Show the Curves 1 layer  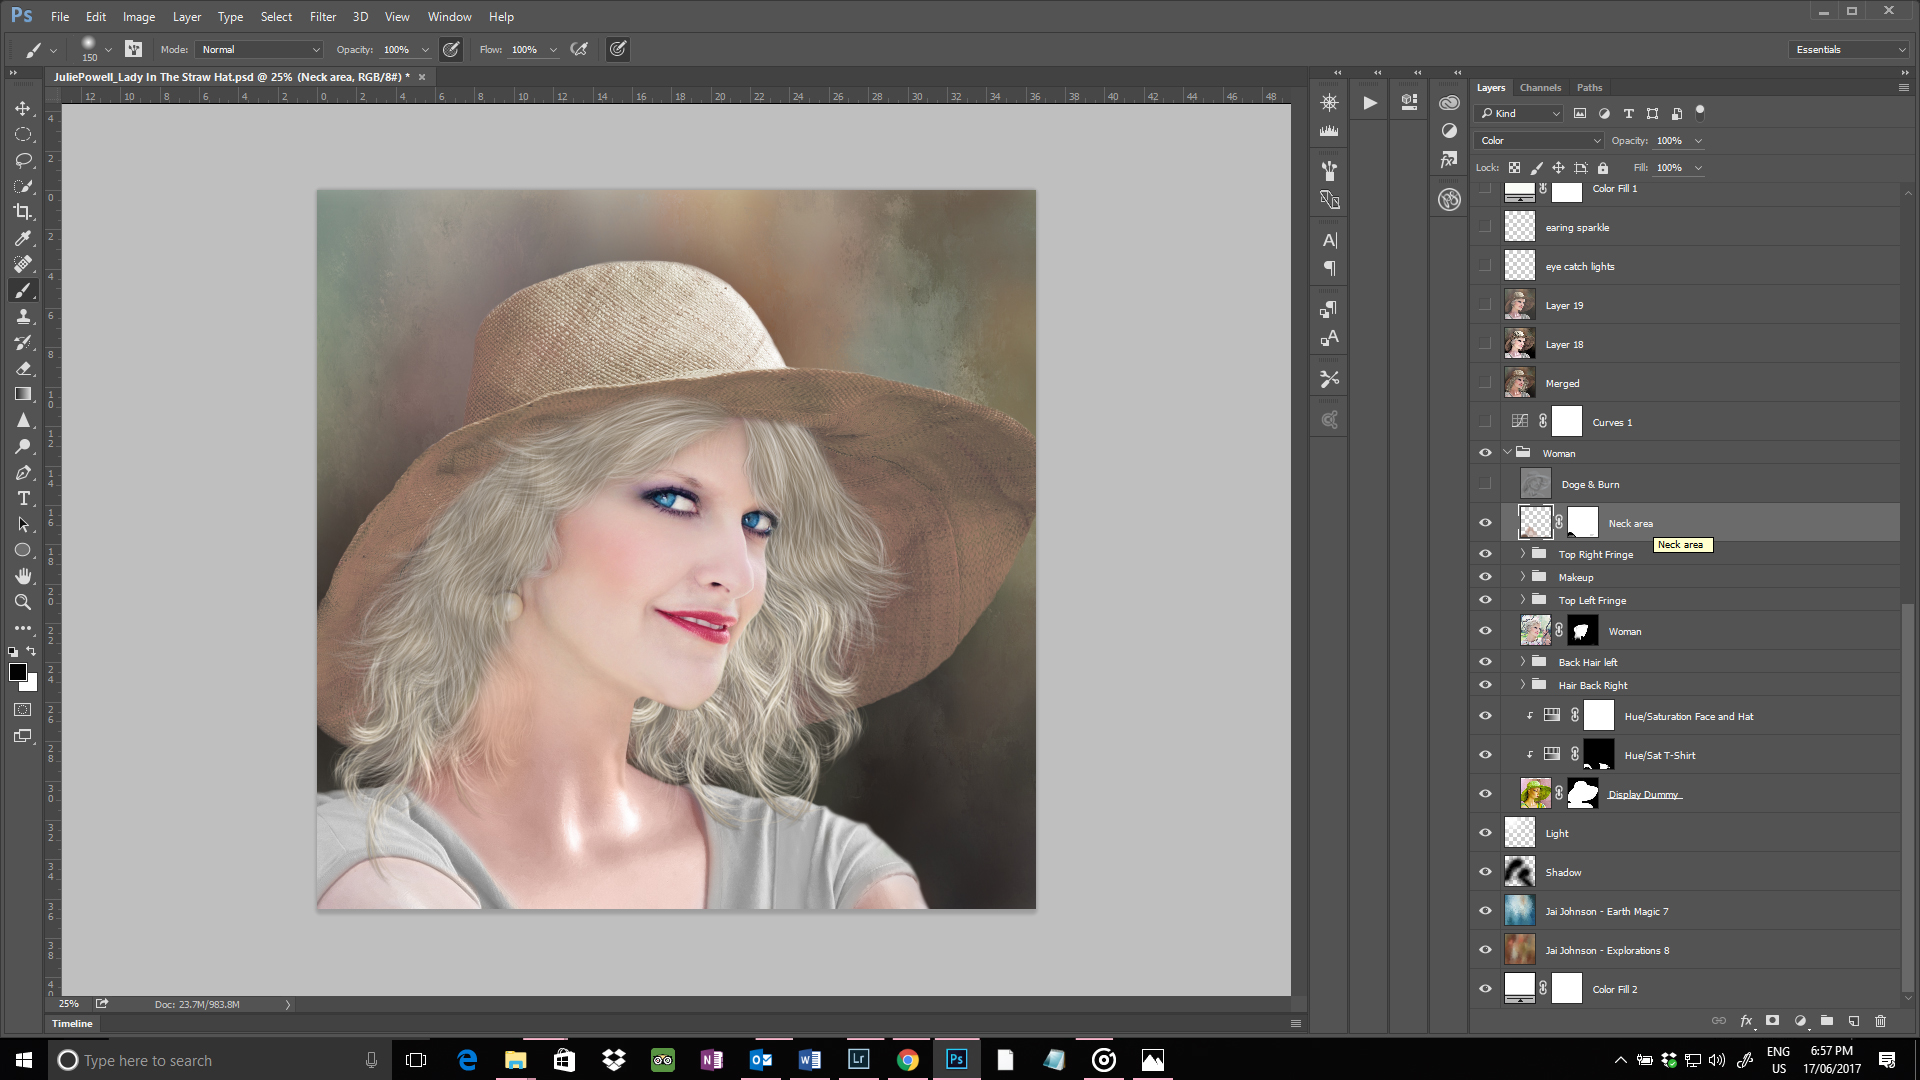(x=1485, y=422)
